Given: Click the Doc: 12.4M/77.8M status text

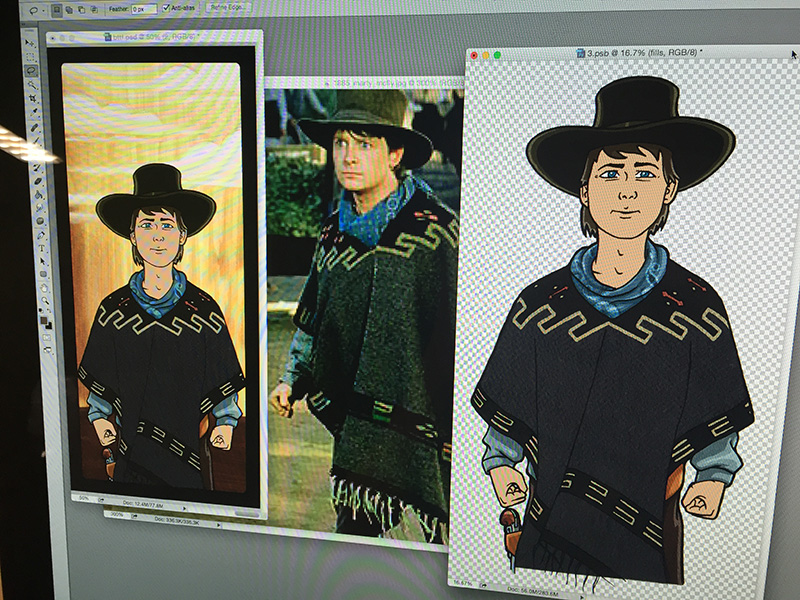Looking at the screenshot, I should click(x=143, y=504).
